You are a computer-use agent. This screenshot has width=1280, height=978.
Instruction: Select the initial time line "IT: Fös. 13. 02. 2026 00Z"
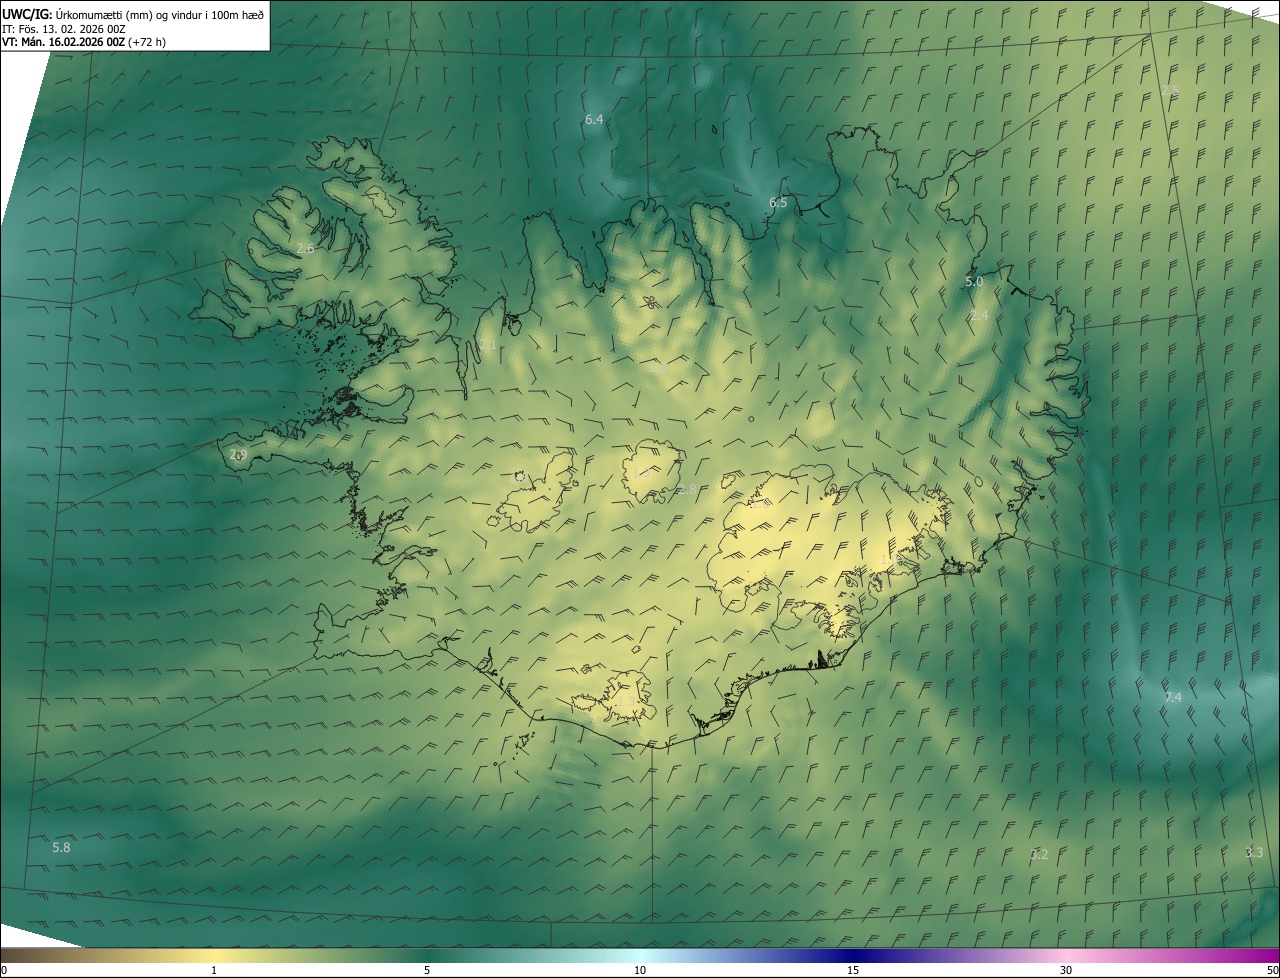pyautogui.click(x=63, y=28)
